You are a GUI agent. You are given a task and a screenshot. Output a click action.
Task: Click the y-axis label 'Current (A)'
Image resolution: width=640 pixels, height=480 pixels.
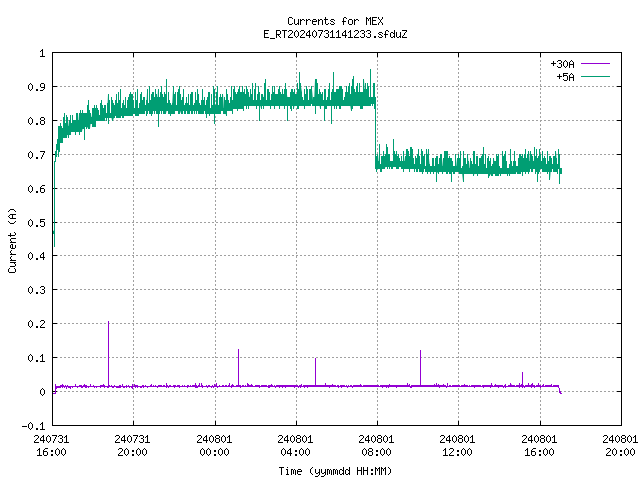[12, 240]
